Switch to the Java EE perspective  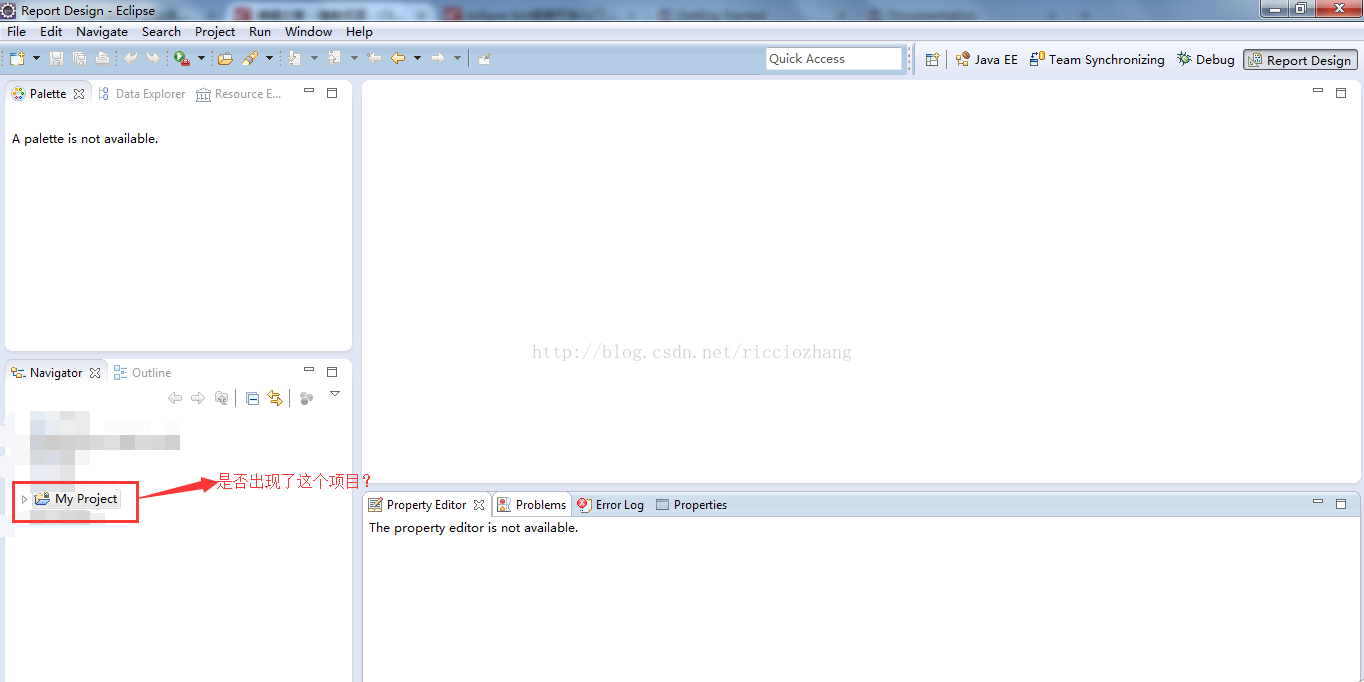click(x=986, y=60)
